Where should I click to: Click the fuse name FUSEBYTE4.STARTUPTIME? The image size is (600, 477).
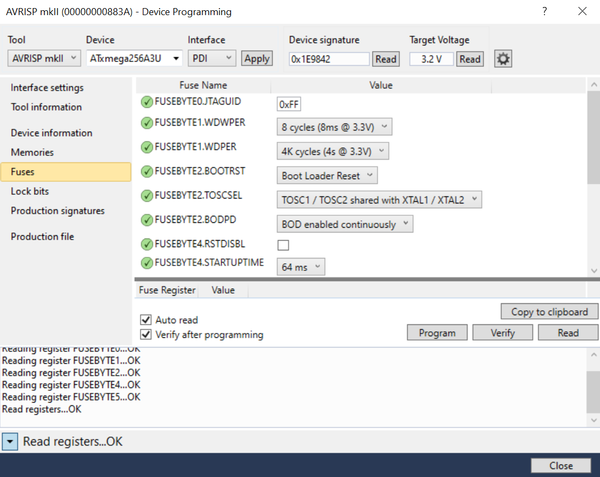209,262
